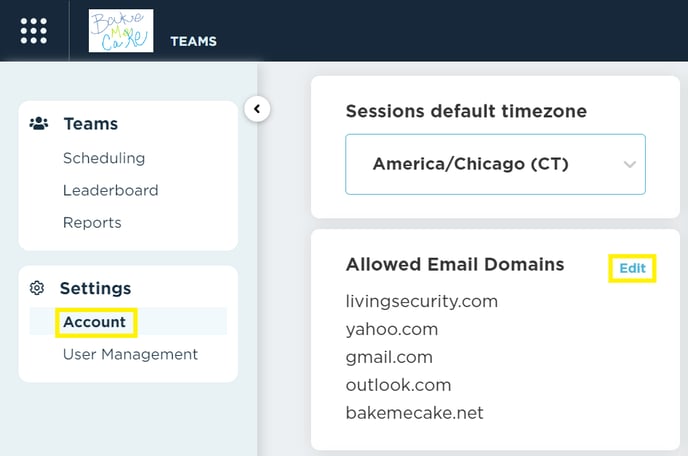Select Account in Settings

128,322
